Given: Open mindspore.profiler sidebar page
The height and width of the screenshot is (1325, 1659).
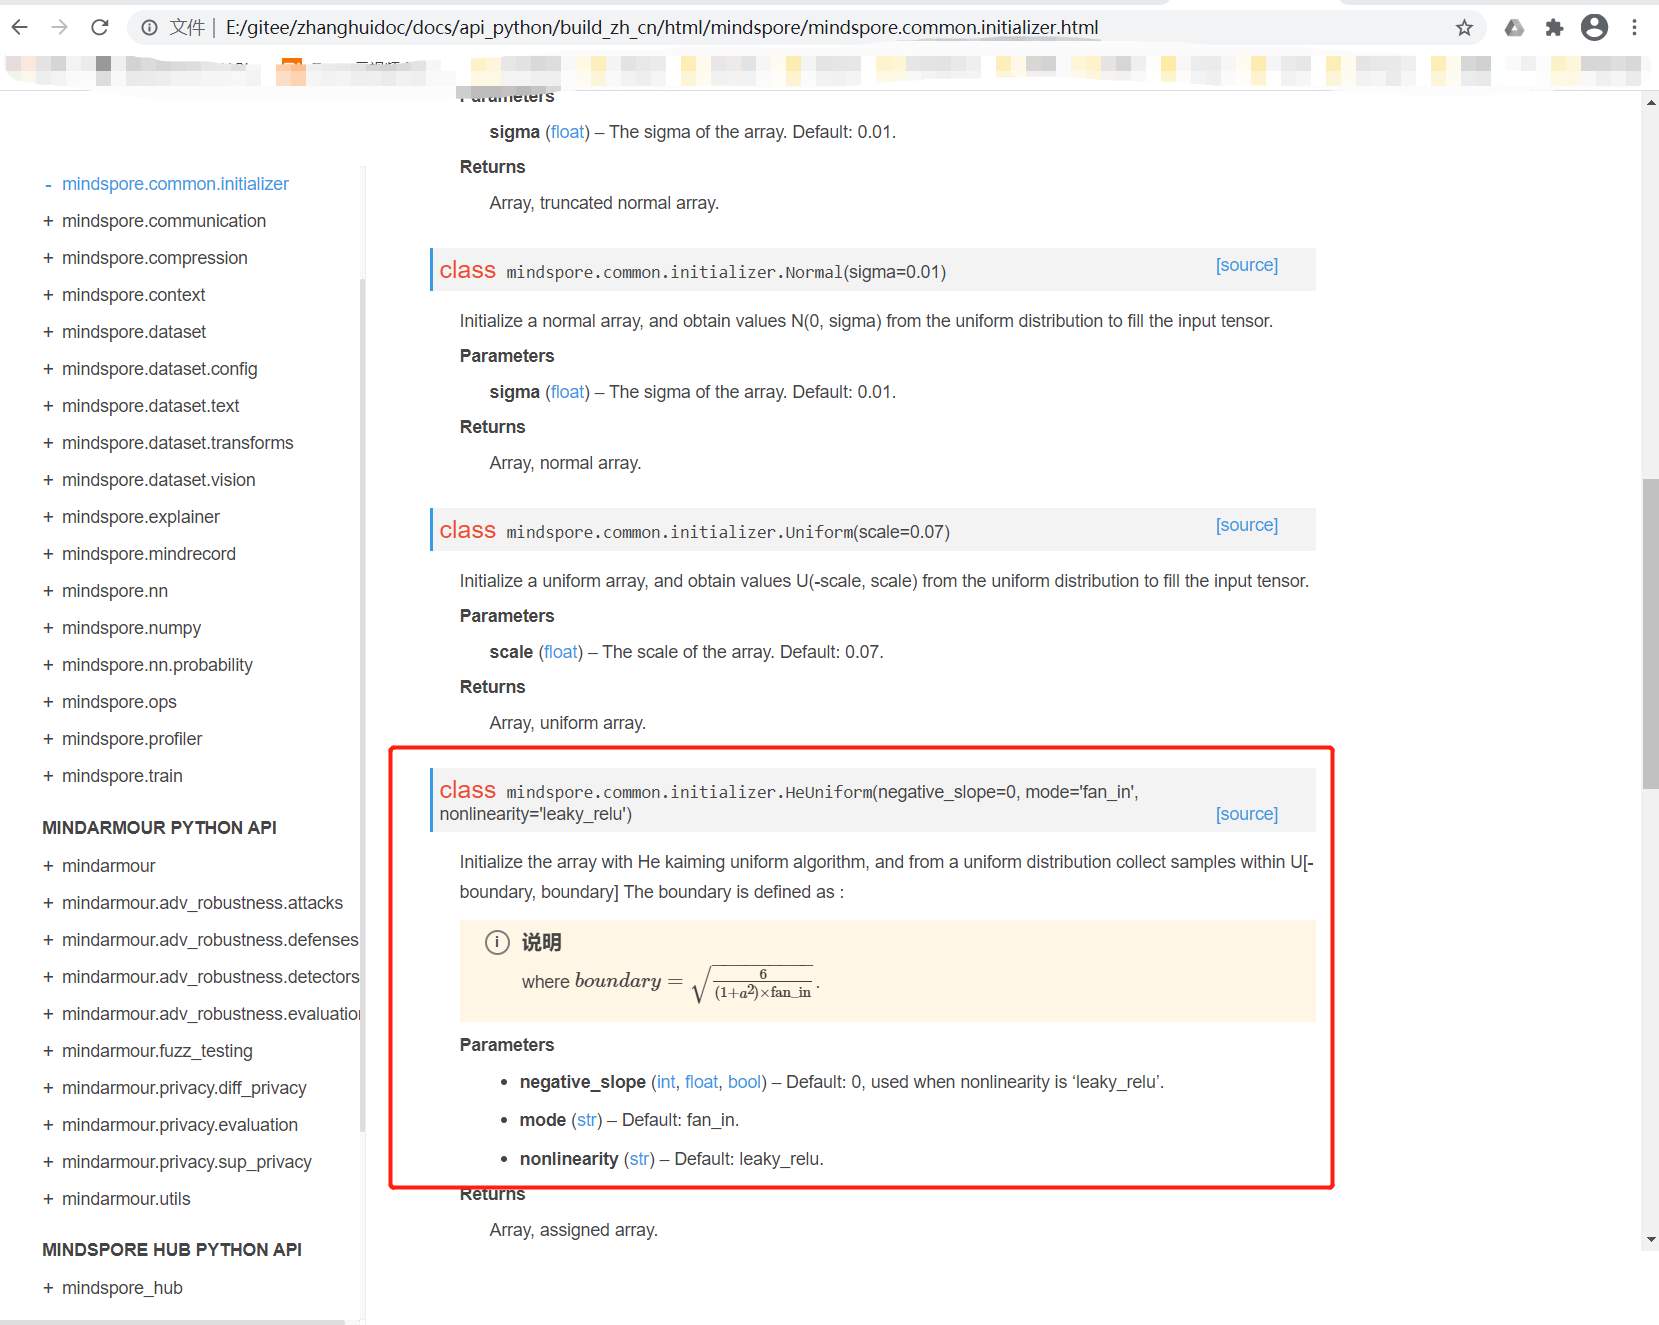Looking at the screenshot, I should (132, 739).
